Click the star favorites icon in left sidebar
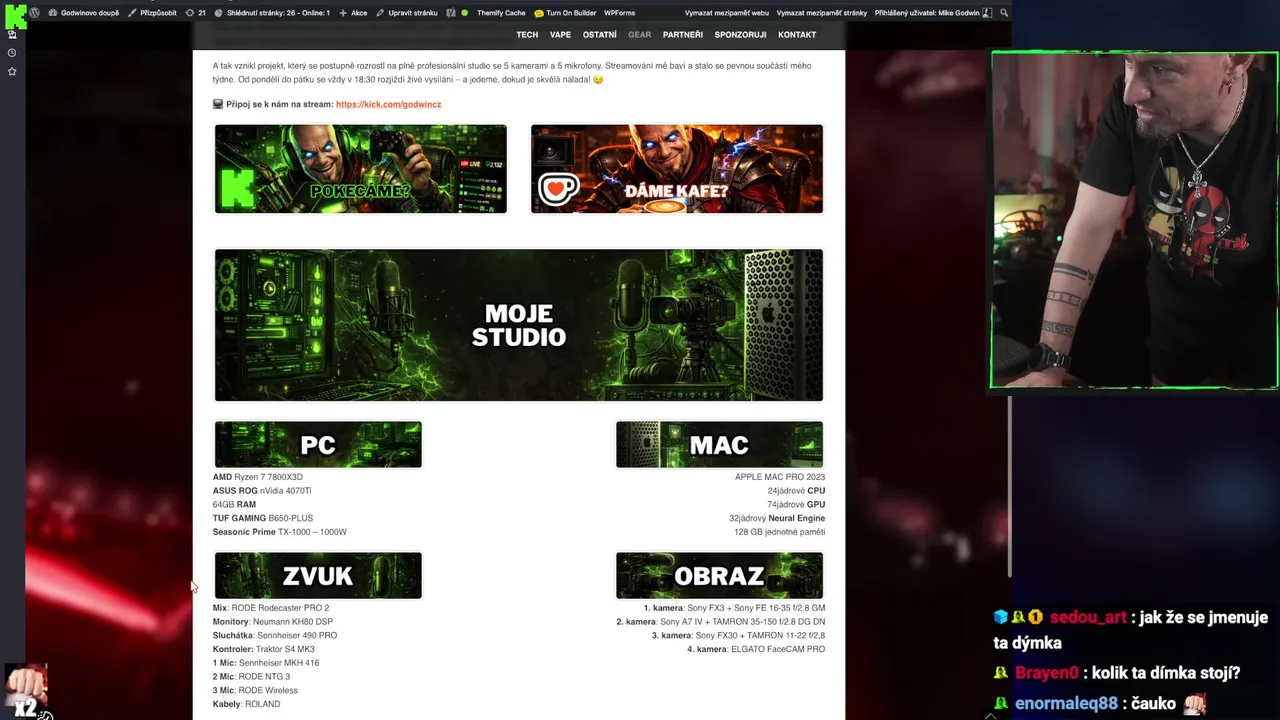1280x720 pixels. coord(12,72)
